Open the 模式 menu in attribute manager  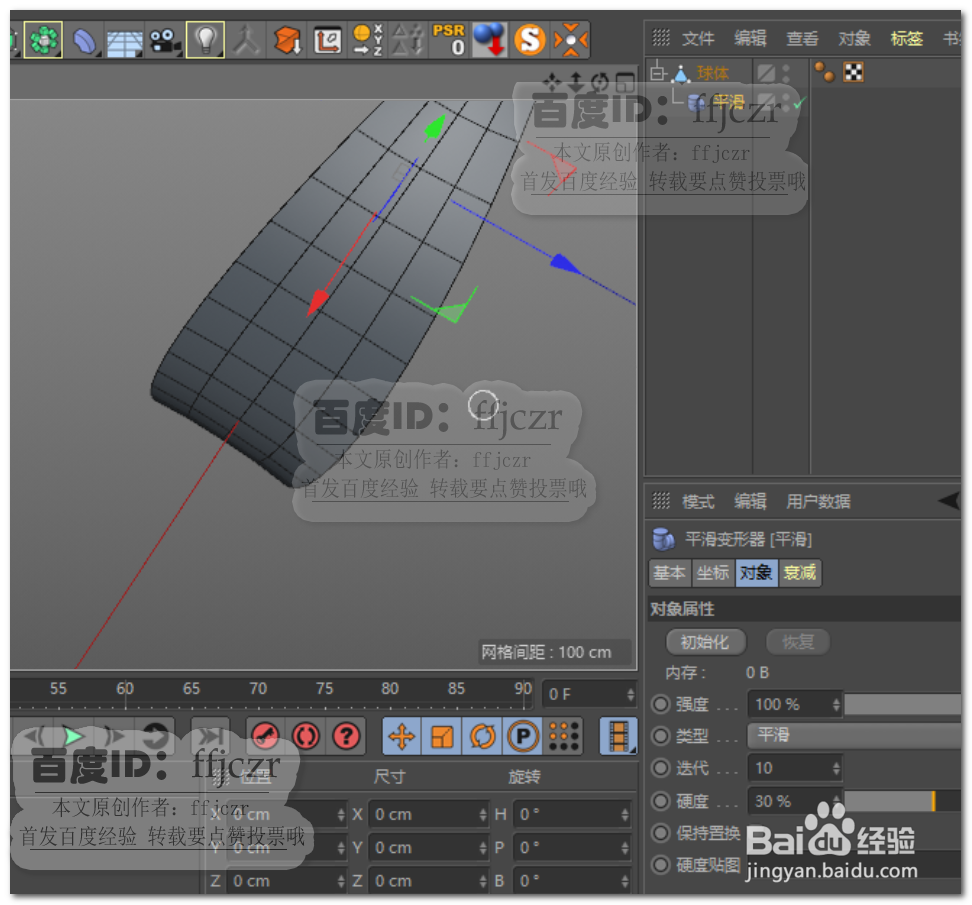pyautogui.click(x=698, y=501)
